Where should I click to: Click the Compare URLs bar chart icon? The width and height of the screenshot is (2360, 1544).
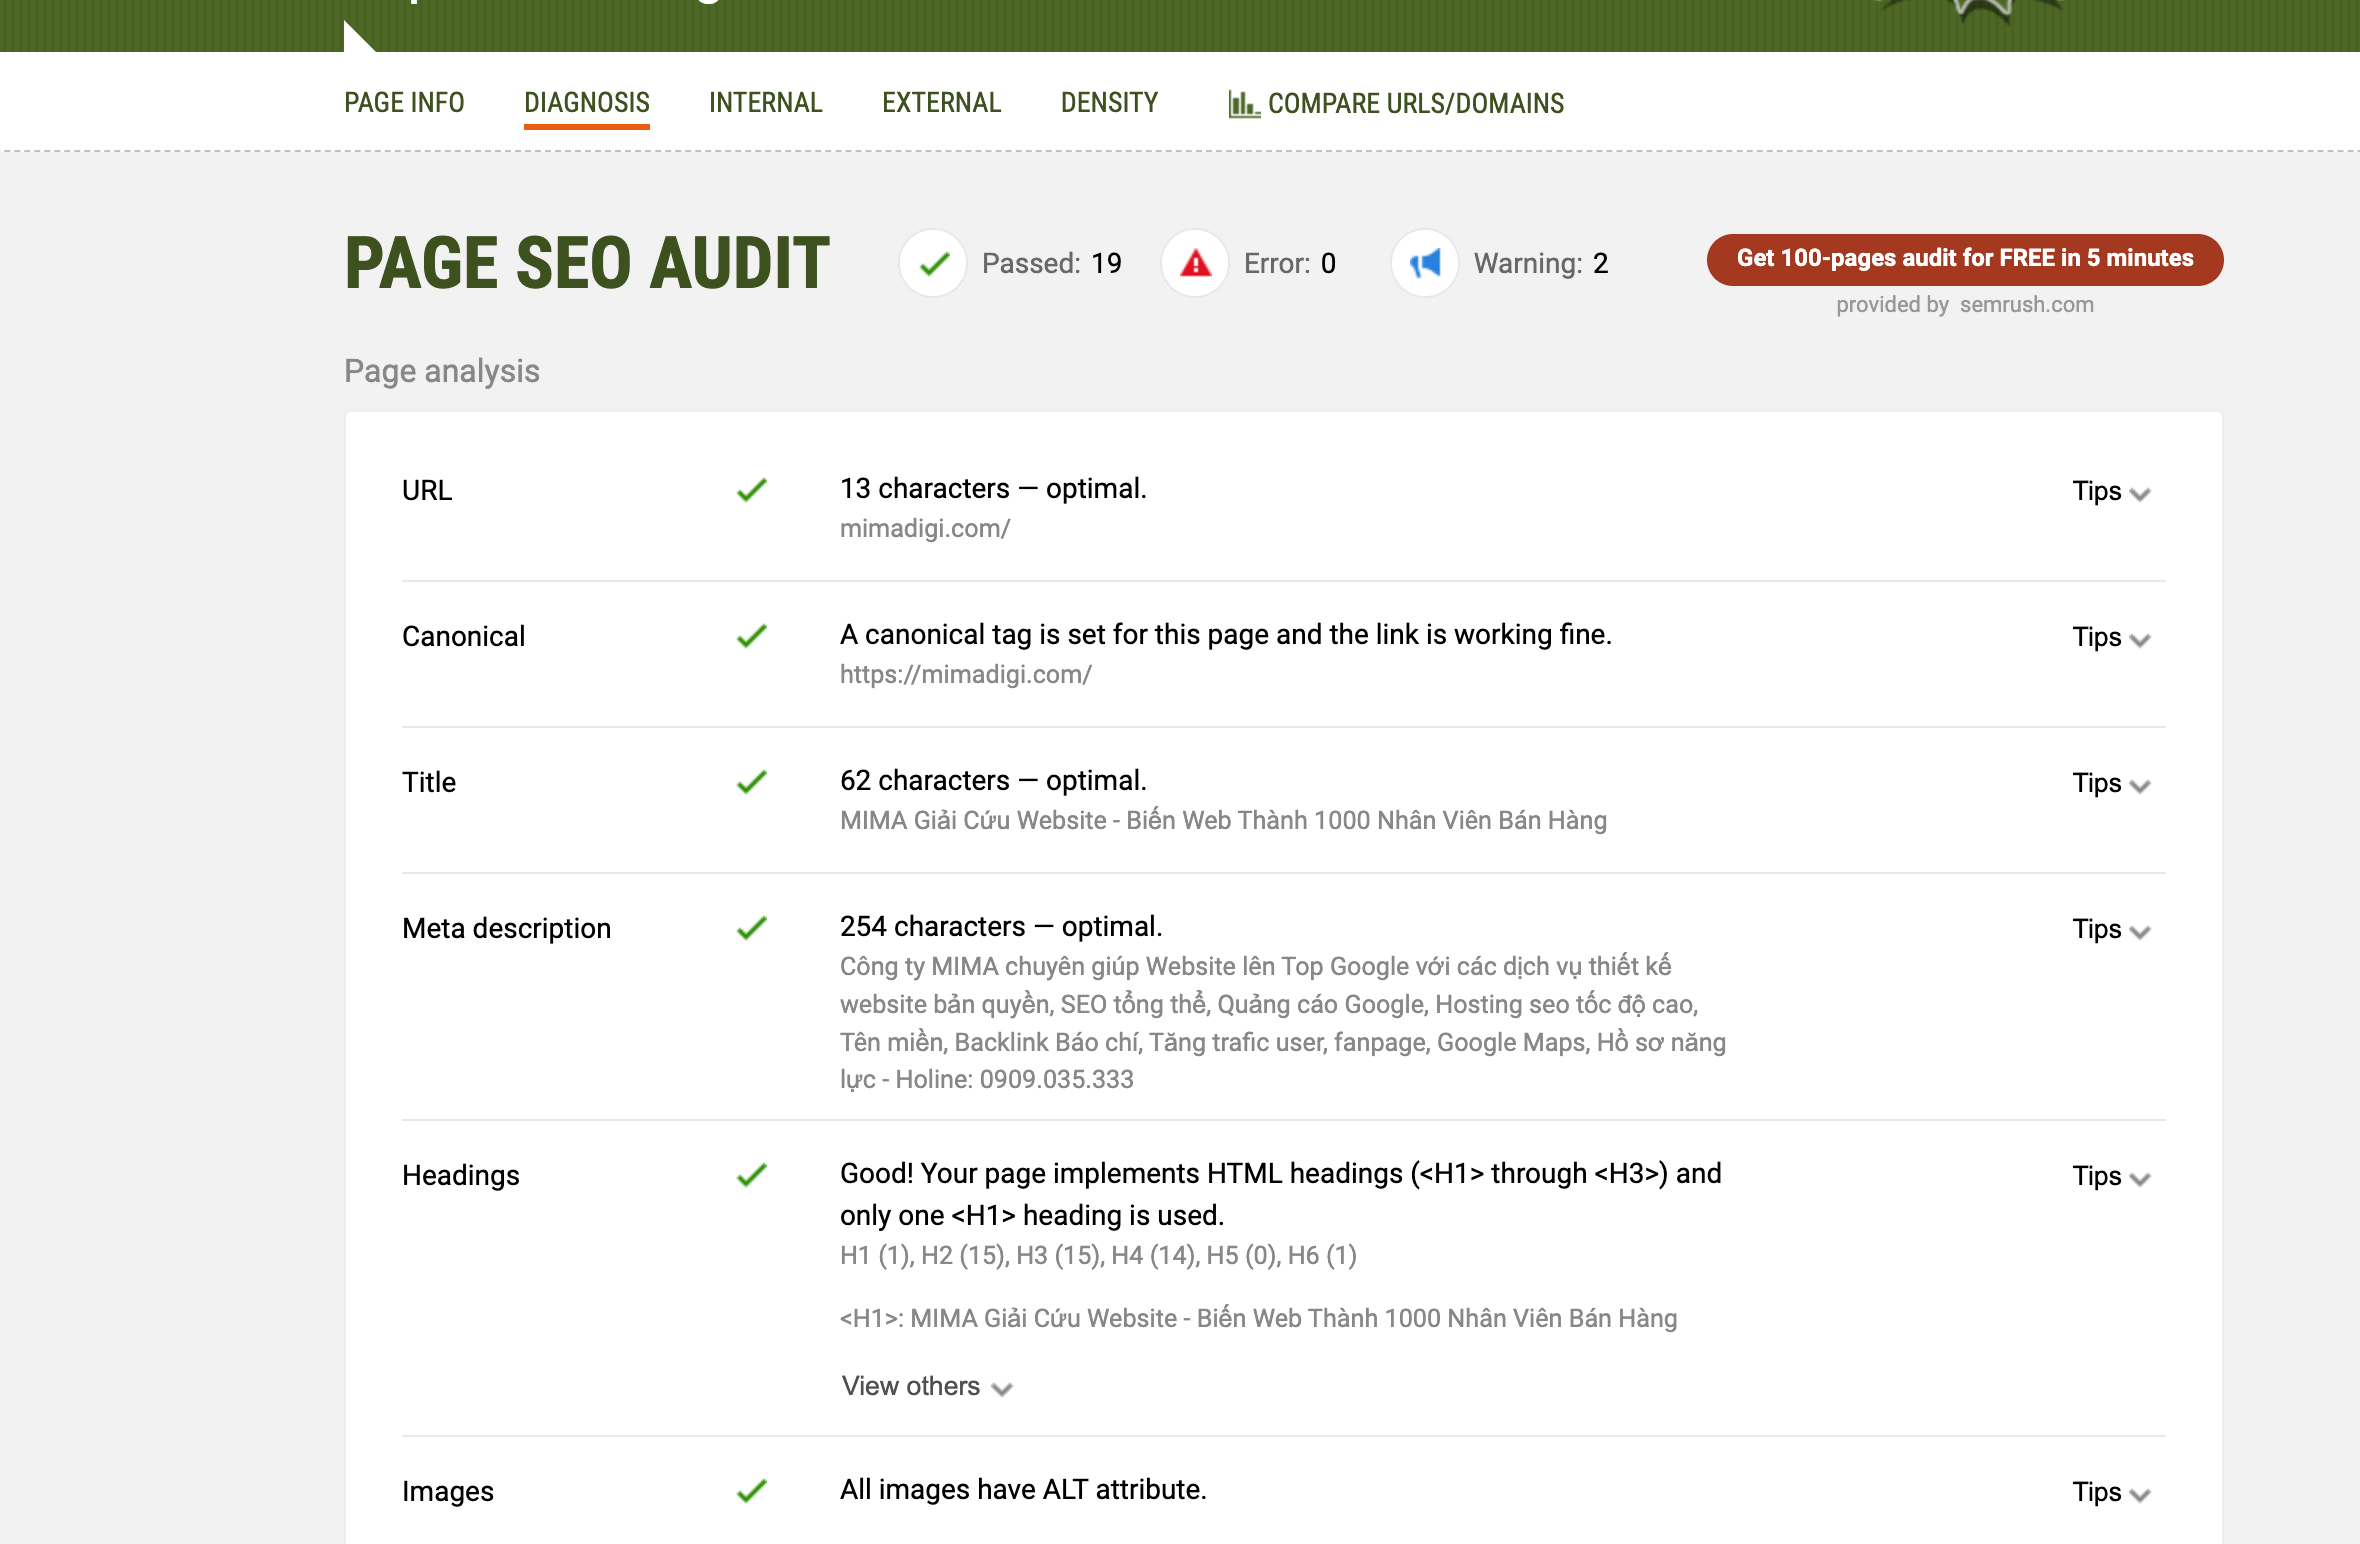pyautogui.click(x=1243, y=104)
